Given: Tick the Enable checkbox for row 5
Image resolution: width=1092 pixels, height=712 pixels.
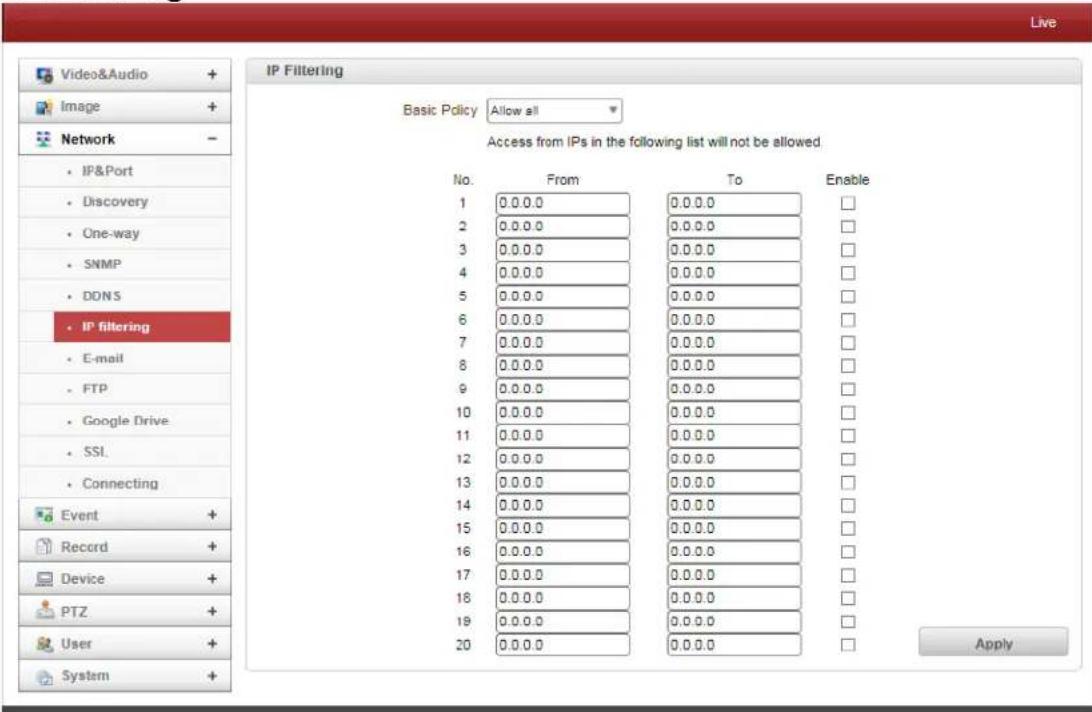Looking at the screenshot, I should coord(848,297).
